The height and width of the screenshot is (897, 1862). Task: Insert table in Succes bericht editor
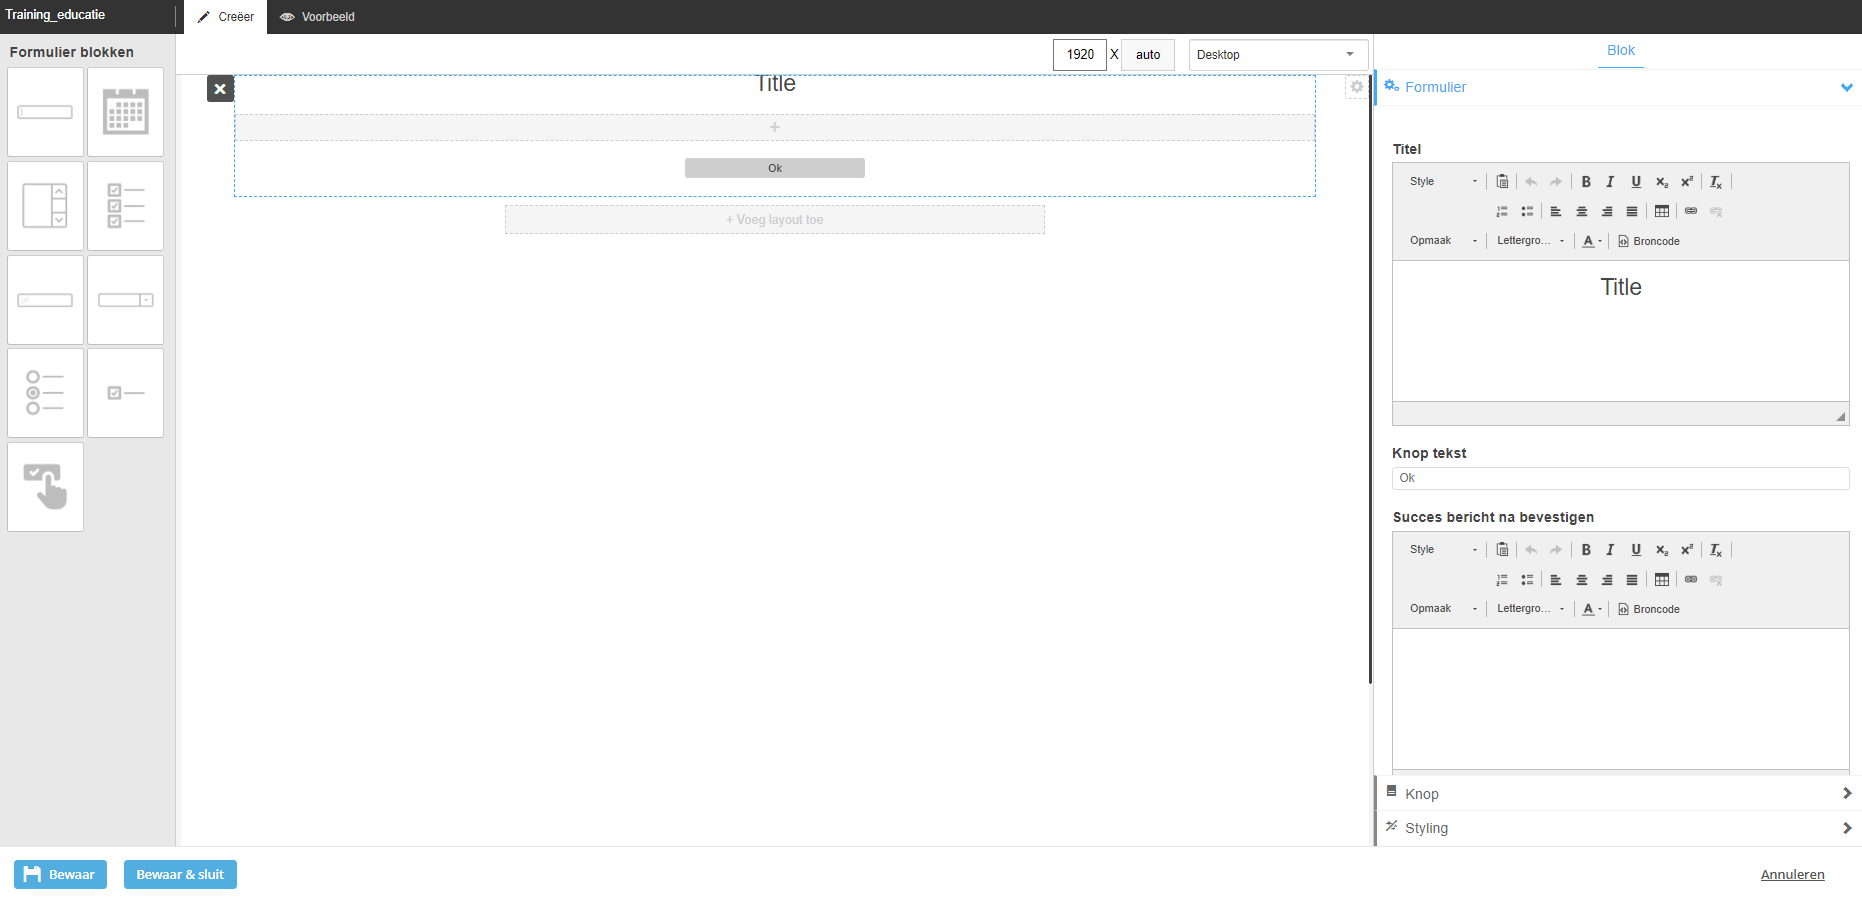pos(1662,579)
